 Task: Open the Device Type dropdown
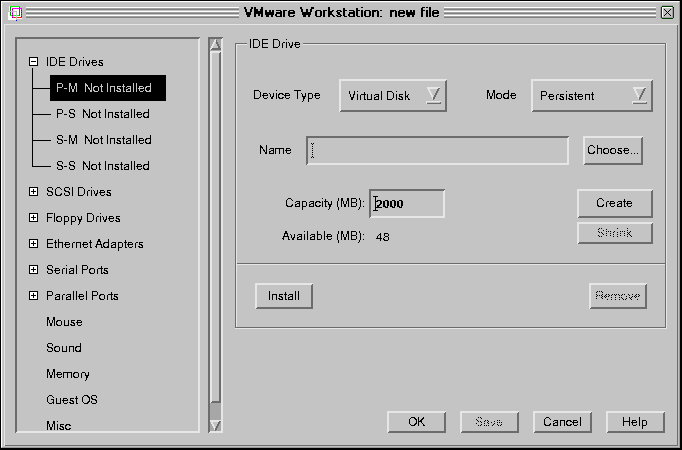393,96
